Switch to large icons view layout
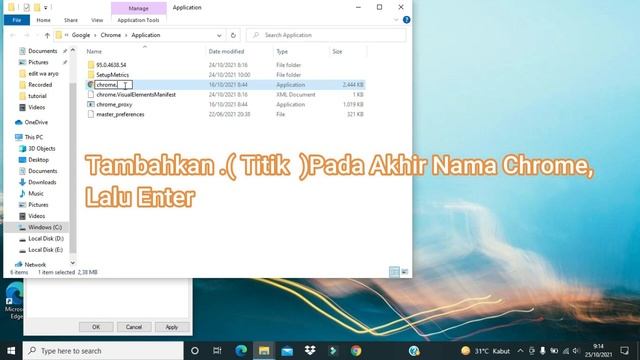This screenshot has width=640, height=360. point(405,272)
